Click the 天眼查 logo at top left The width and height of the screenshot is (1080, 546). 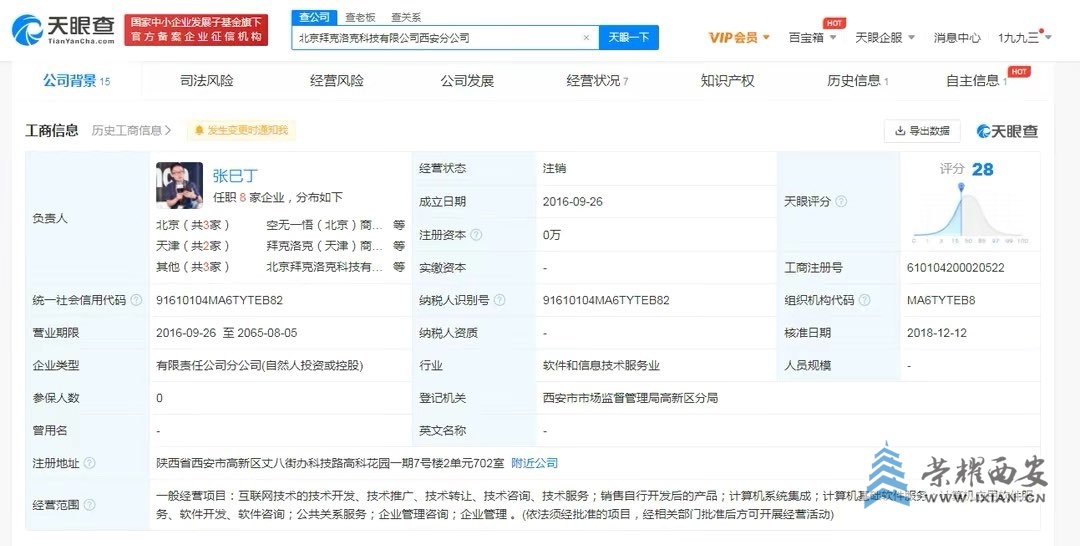pos(63,30)
